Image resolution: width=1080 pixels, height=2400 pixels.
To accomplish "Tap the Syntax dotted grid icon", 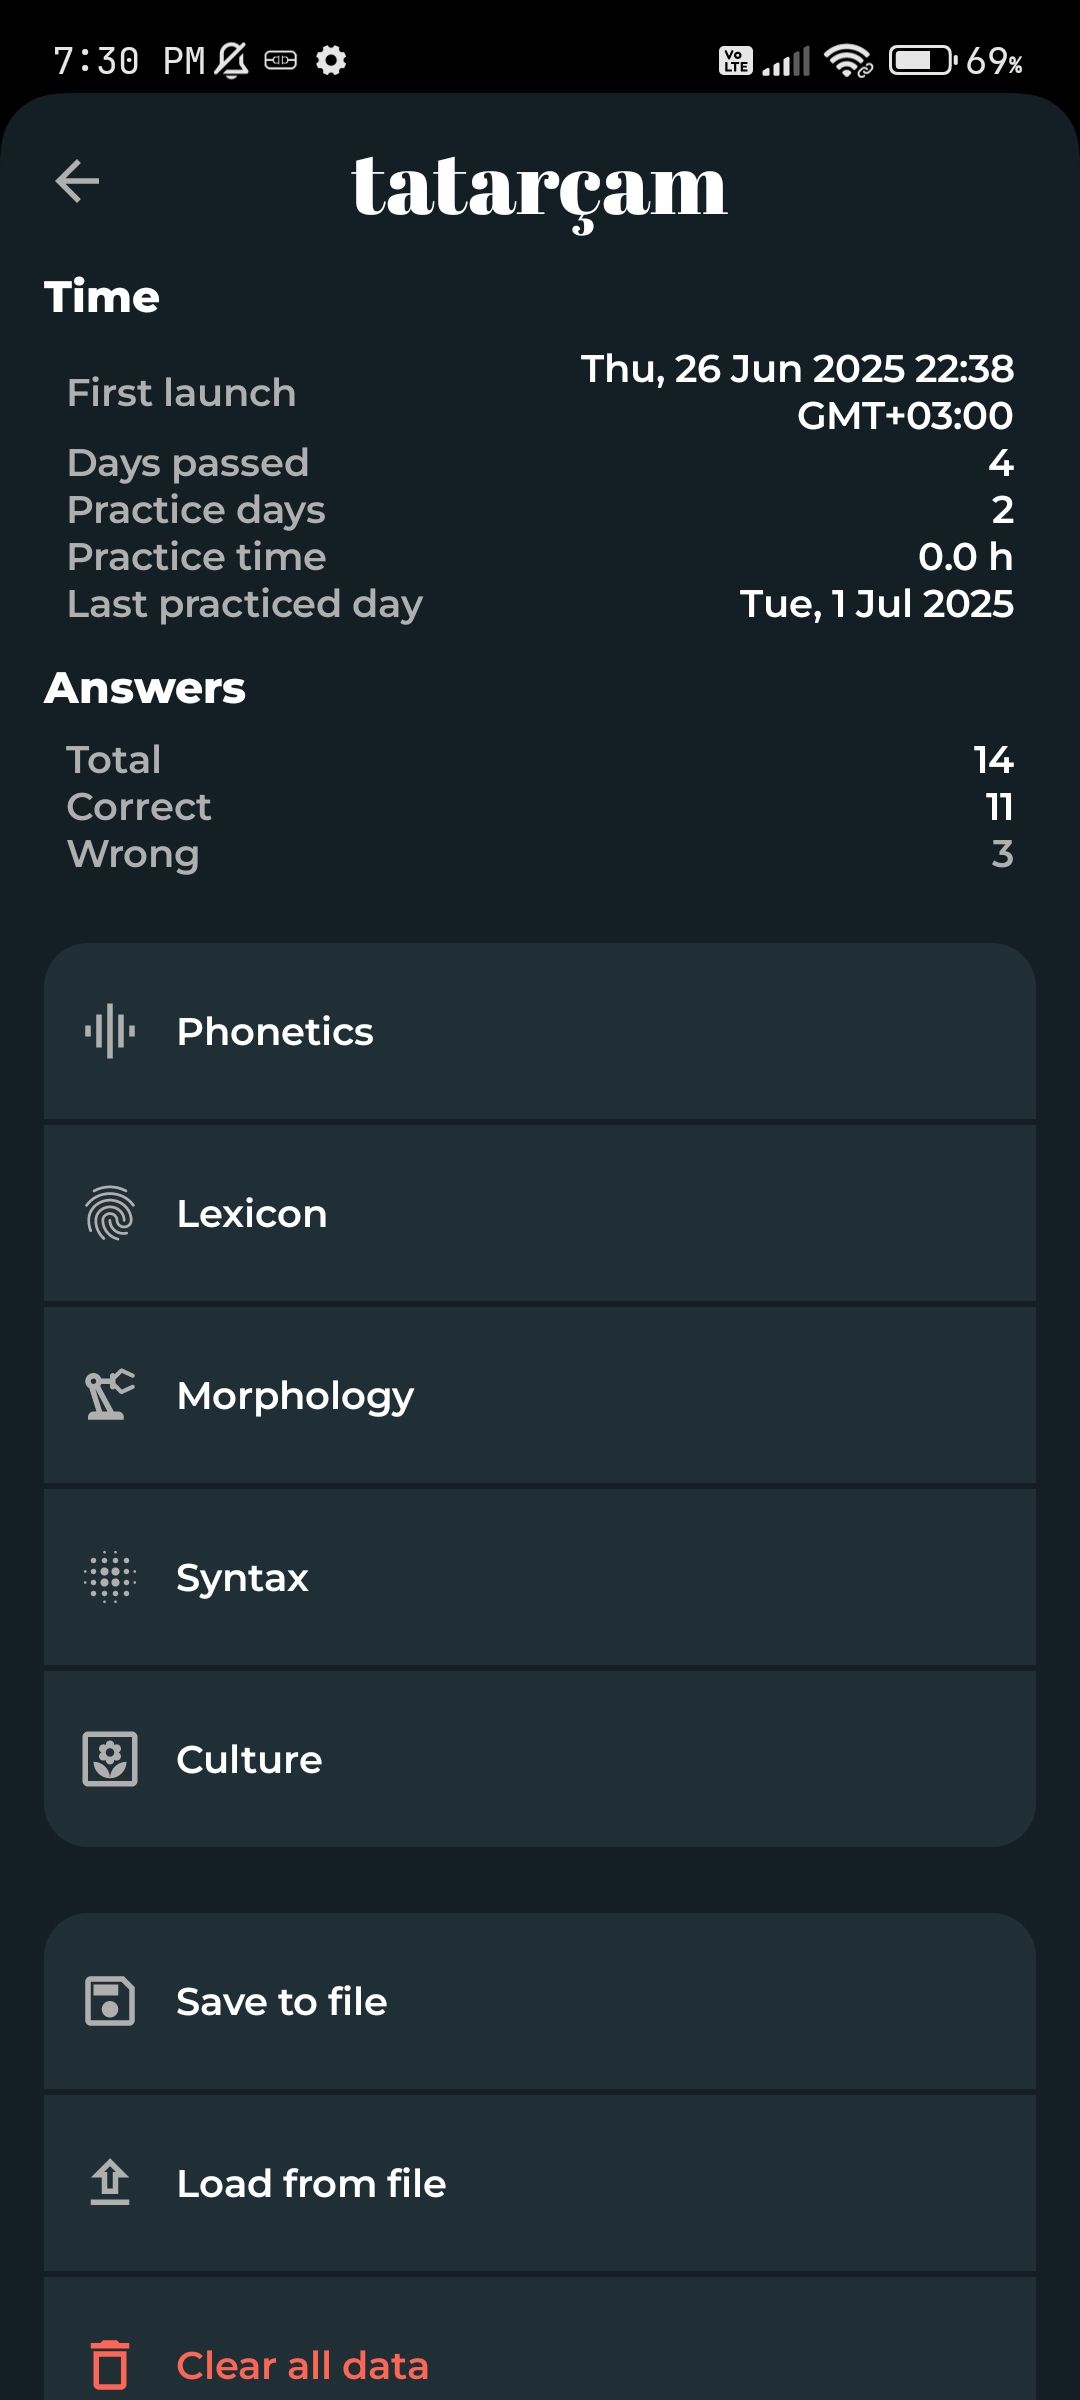I will click(110, 1577).
